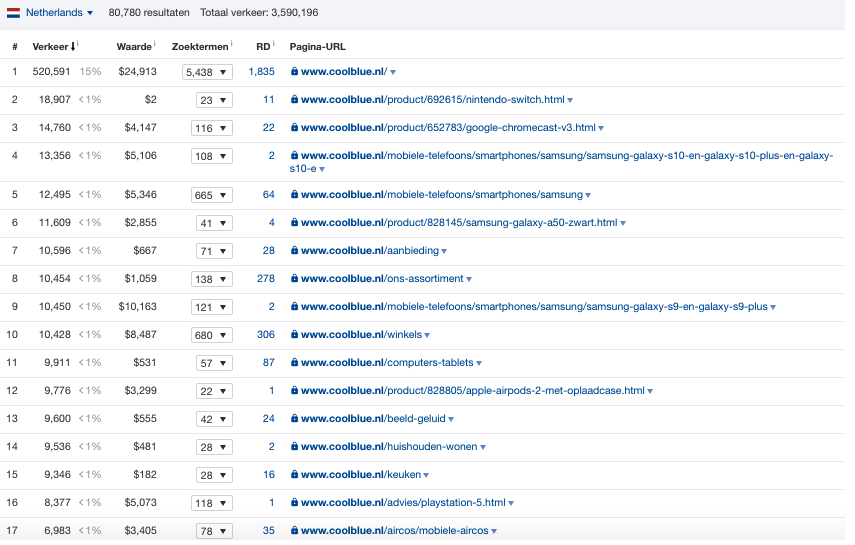This screenshot has height=545, width=855.
Task: Open the playstation-5.html advice link
Action: (x=404, y=502)
